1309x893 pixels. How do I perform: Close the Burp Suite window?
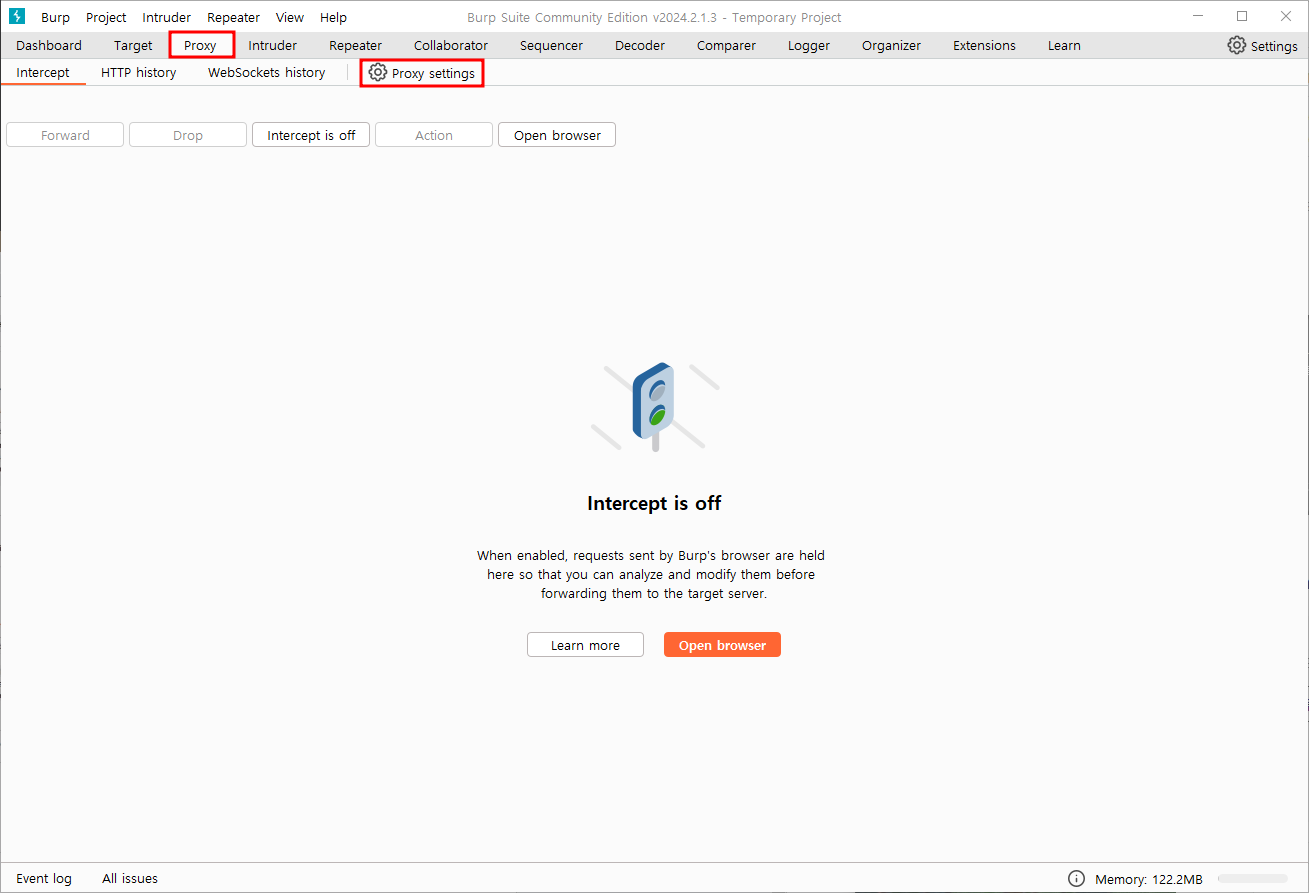click(1286, 16)
